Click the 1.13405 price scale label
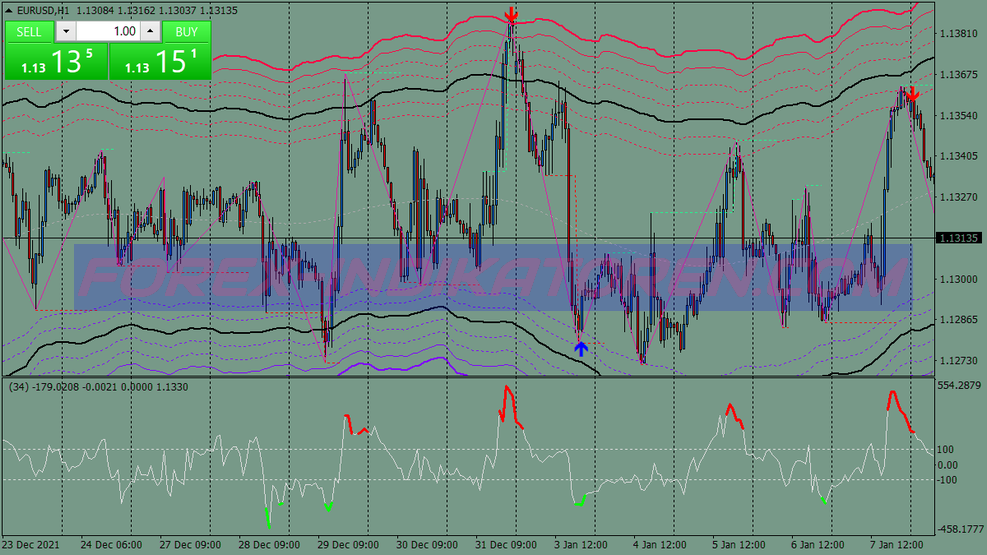 point(958,156)
